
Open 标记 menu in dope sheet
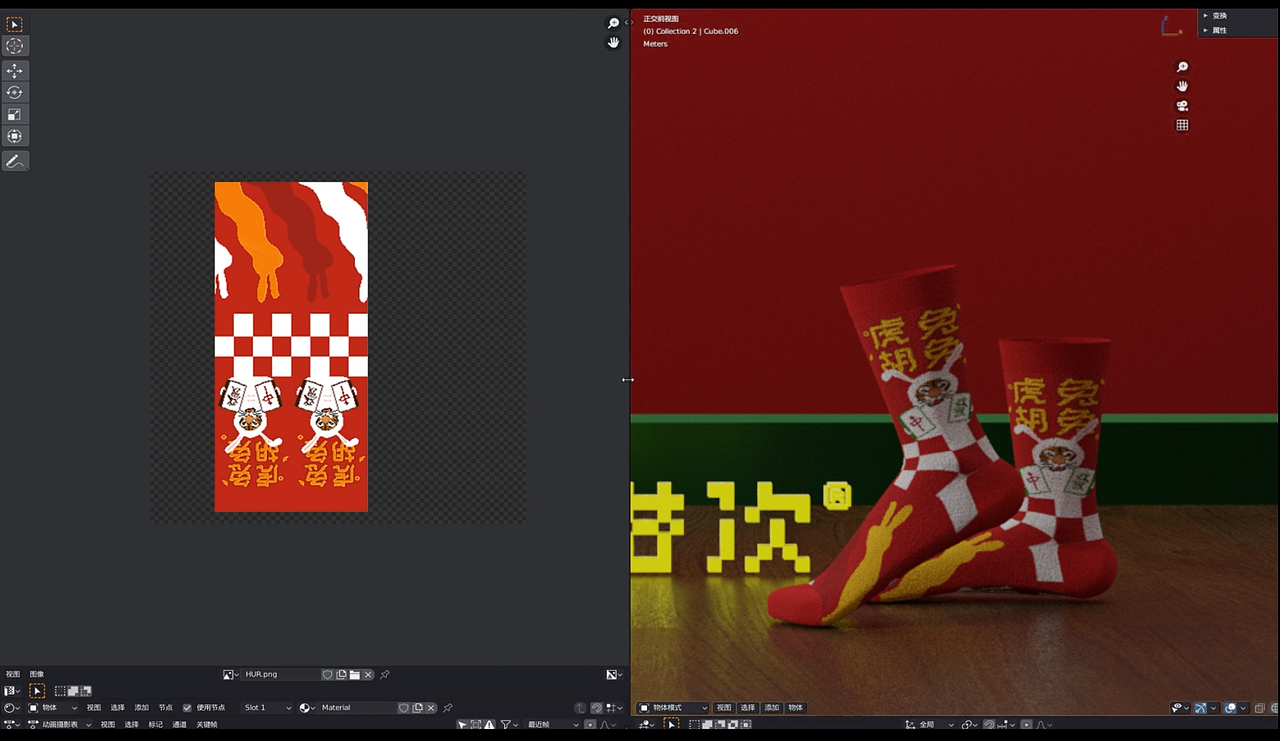coord(155,725)
